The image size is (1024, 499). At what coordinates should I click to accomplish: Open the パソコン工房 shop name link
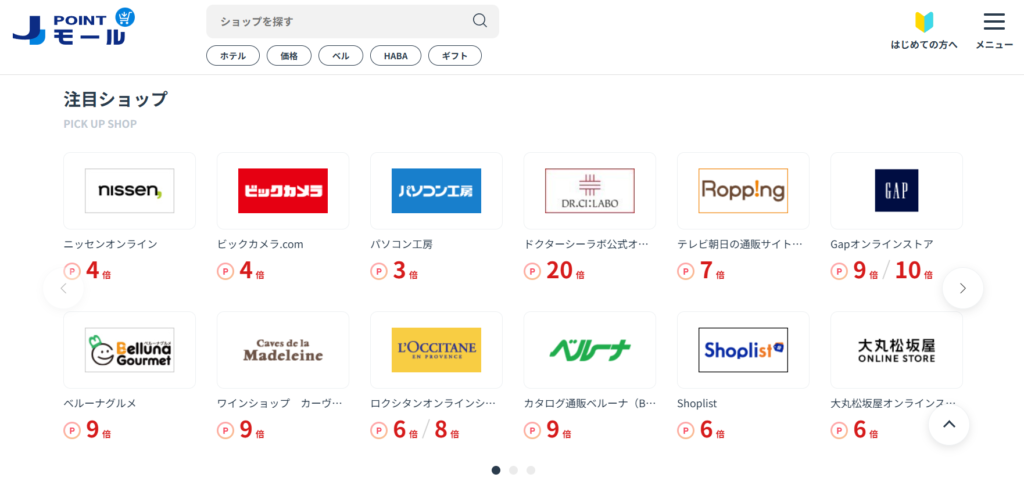401,244
